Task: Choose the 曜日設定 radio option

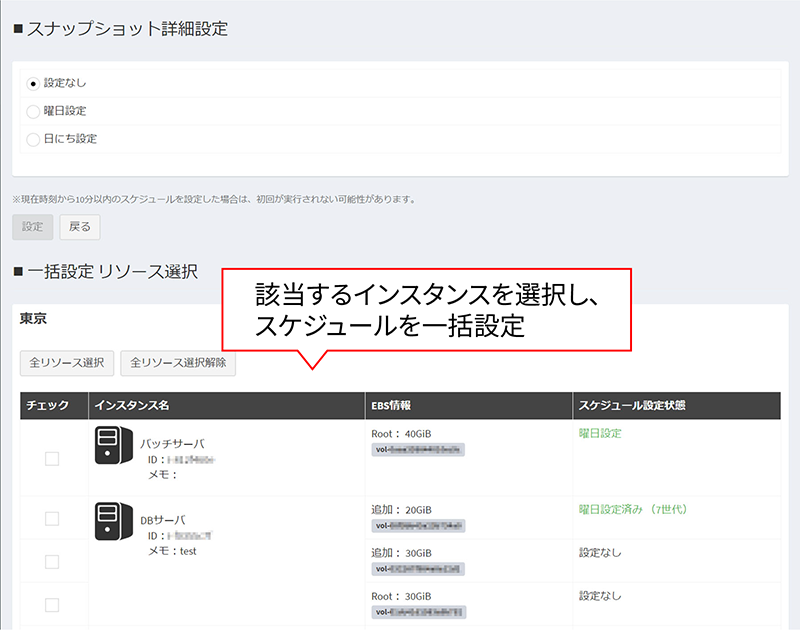Action: pyautogui.click(x=33, y=111)
